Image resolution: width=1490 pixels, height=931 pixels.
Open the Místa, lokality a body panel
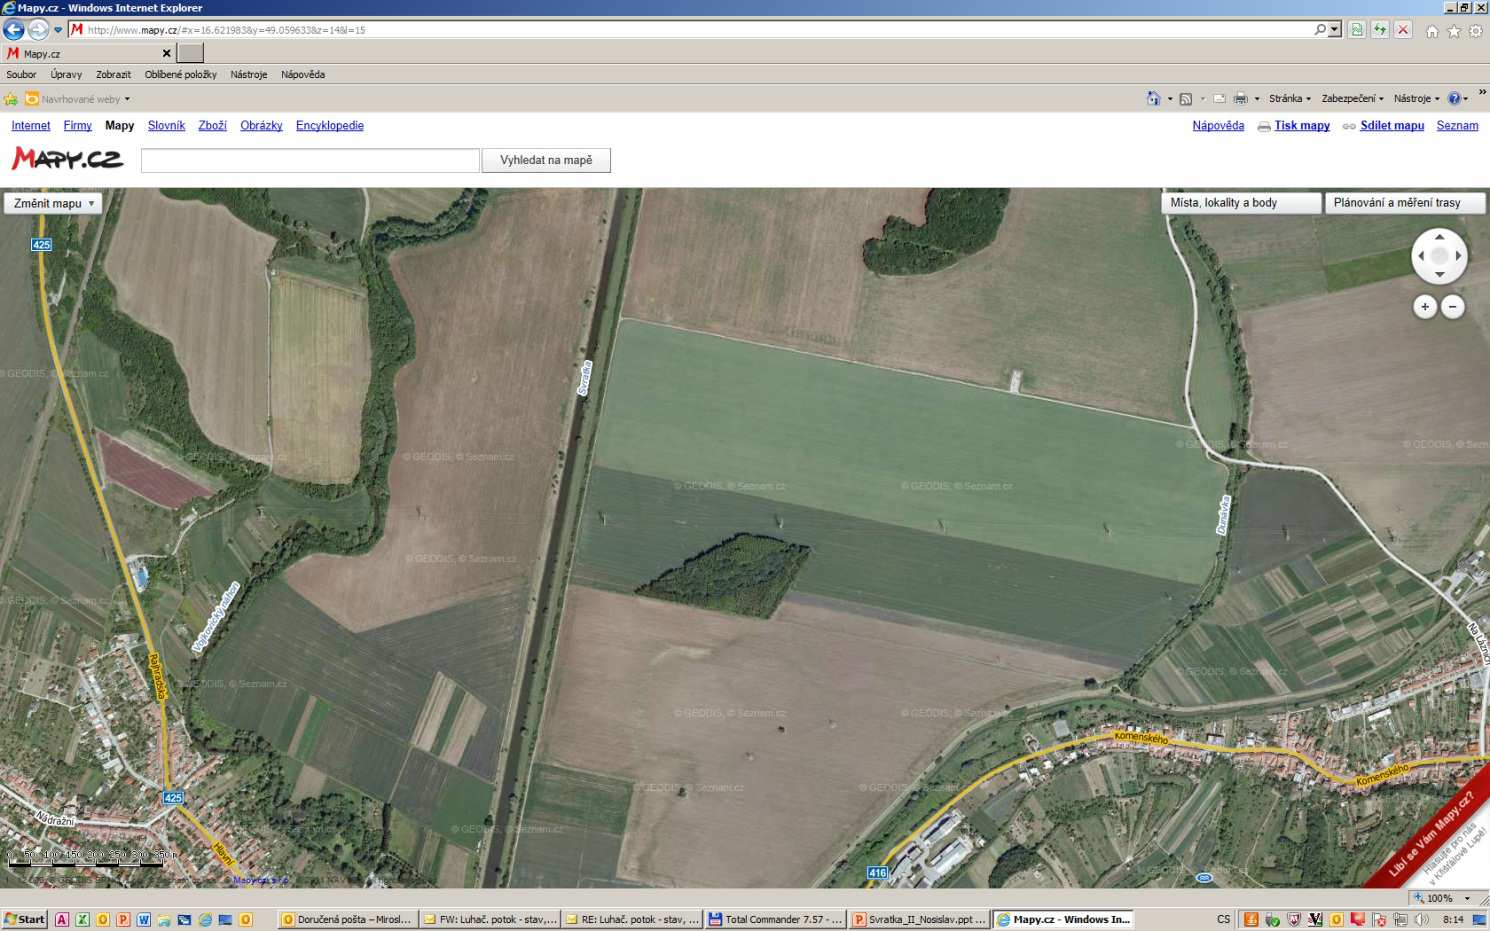(1241, 203)
